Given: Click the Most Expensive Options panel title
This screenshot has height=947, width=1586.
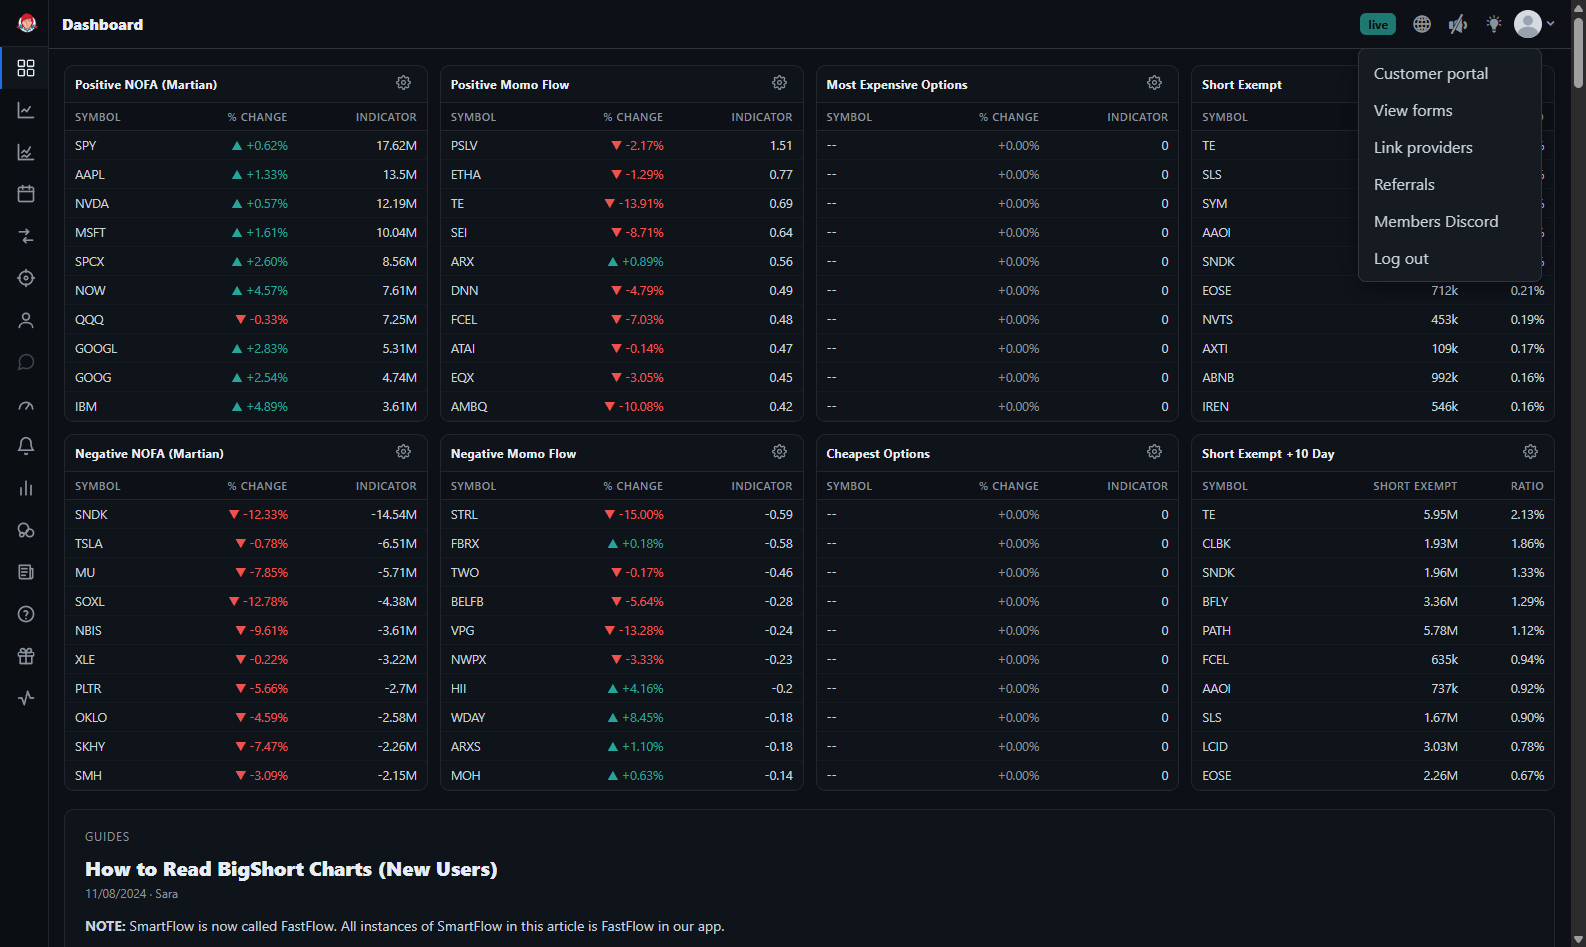Looking at the screenshot, I should pos(897,85).
